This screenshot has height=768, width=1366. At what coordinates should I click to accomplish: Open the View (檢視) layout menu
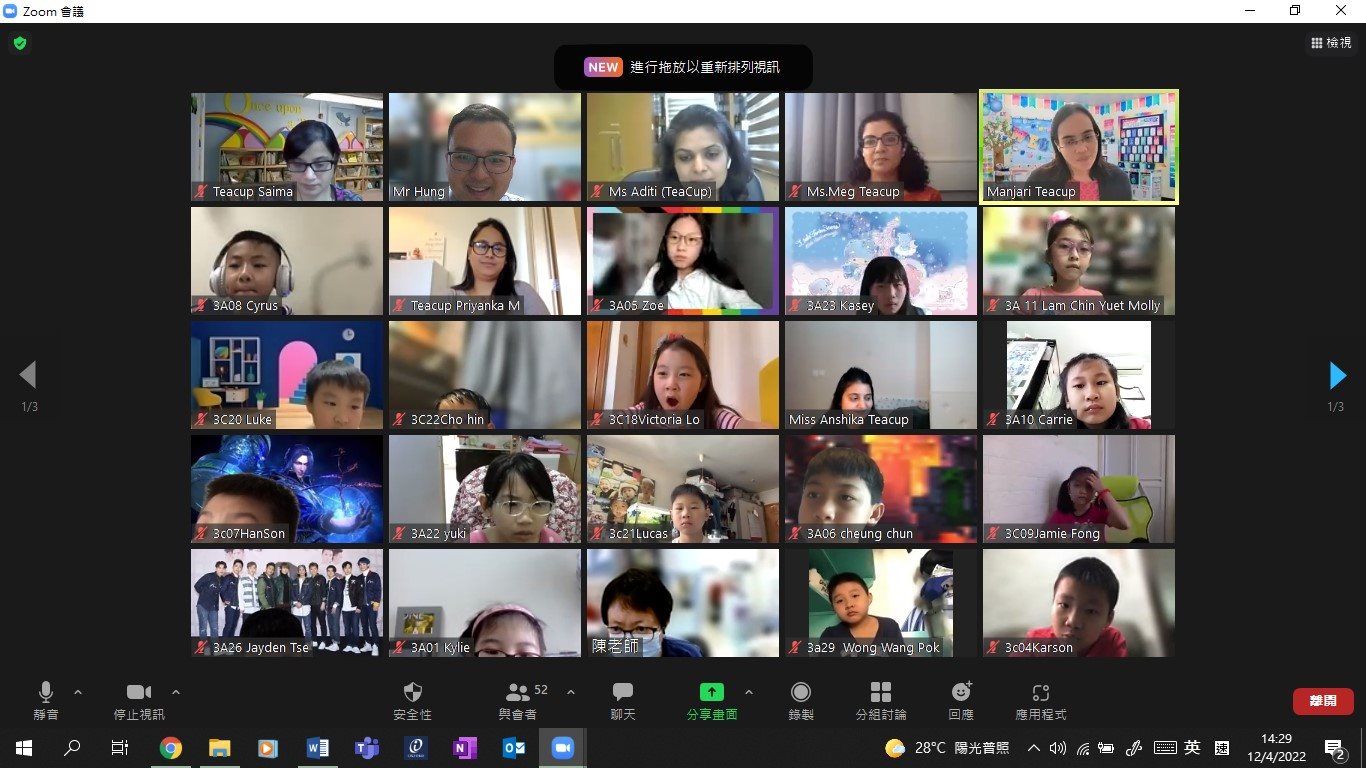1331,43
